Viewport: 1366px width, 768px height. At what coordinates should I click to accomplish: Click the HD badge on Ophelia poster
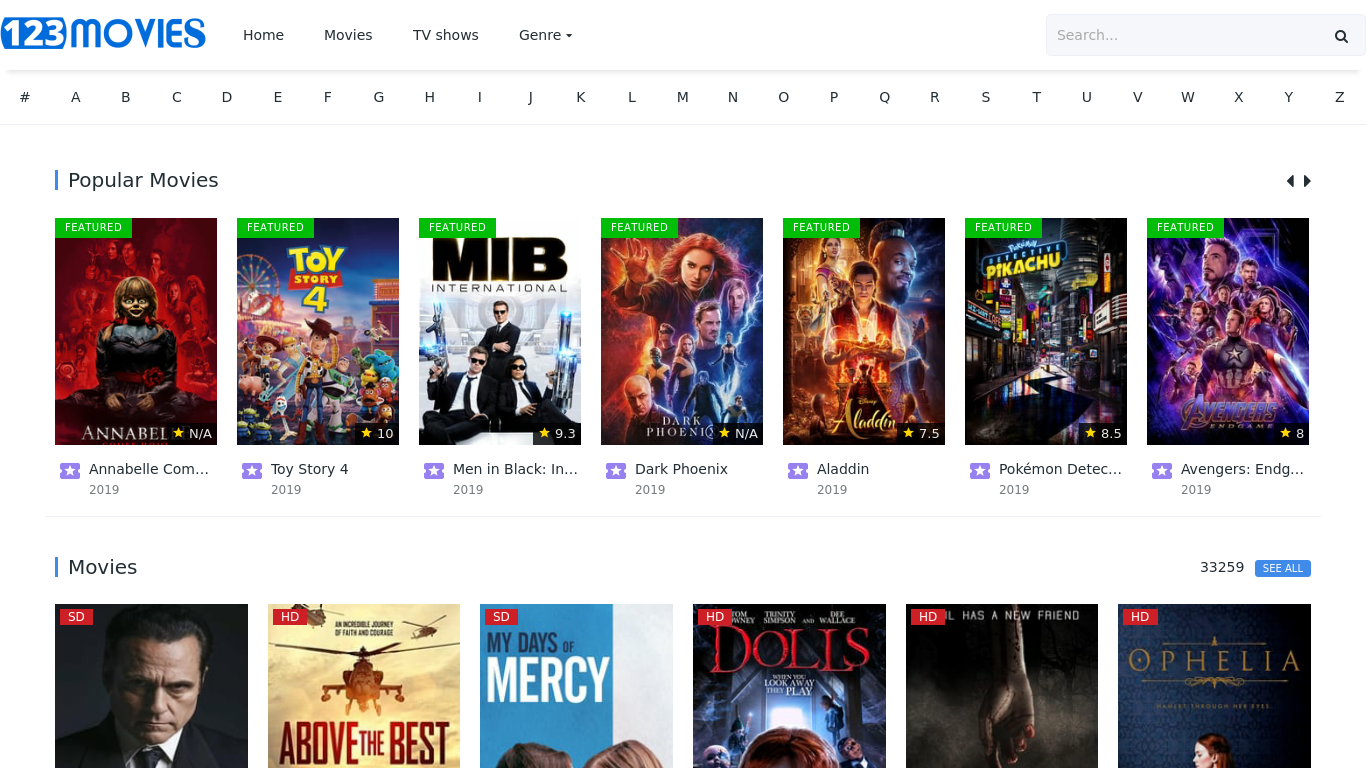(1140, 617)
